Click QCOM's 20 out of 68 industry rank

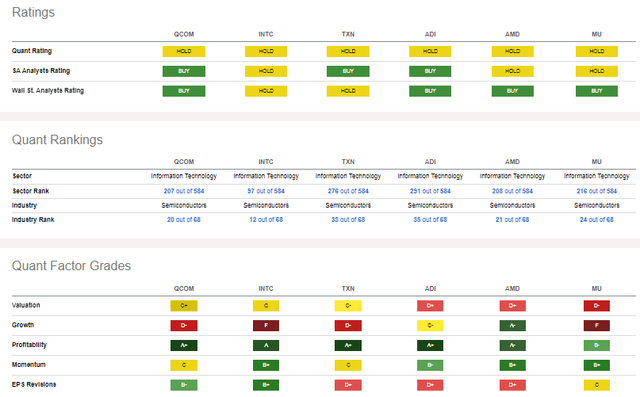click(x=184, y=220)
